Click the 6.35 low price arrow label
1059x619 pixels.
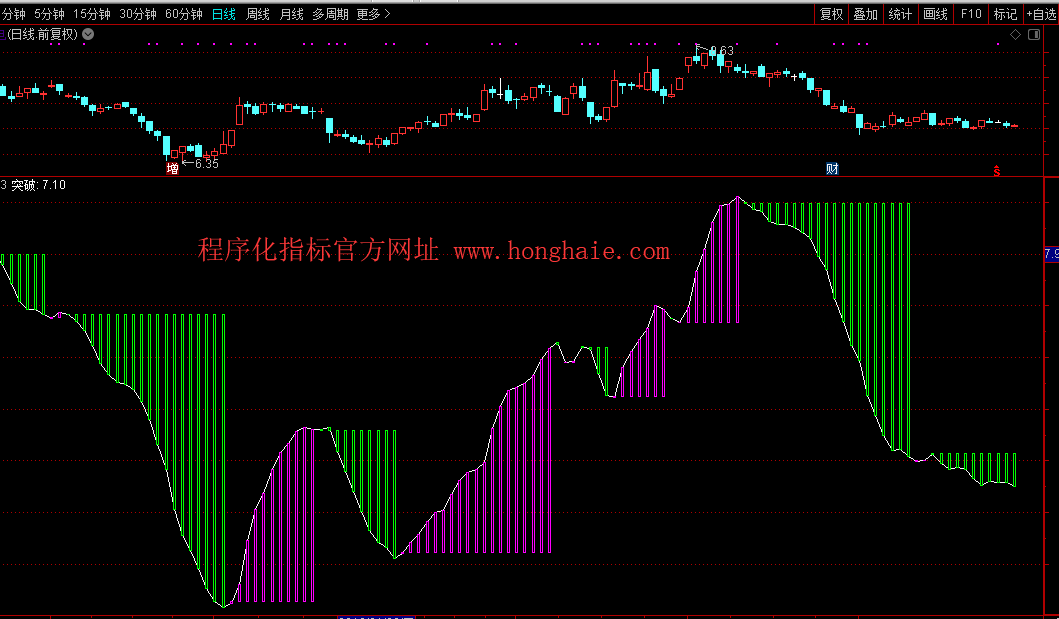tap(201, 163)
